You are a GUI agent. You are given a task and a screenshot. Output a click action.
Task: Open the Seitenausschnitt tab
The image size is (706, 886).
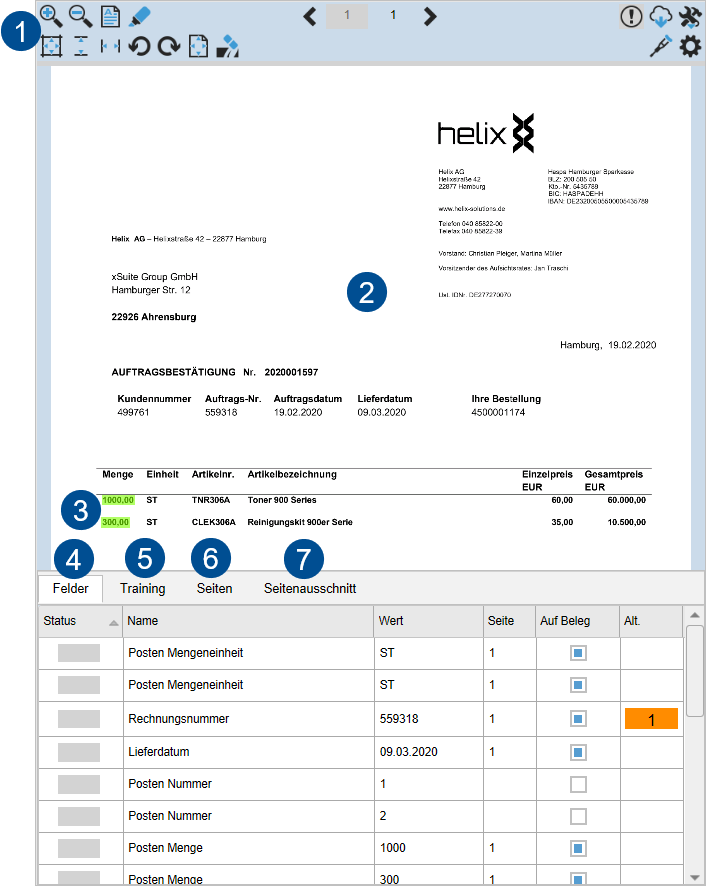pos(310,588)
